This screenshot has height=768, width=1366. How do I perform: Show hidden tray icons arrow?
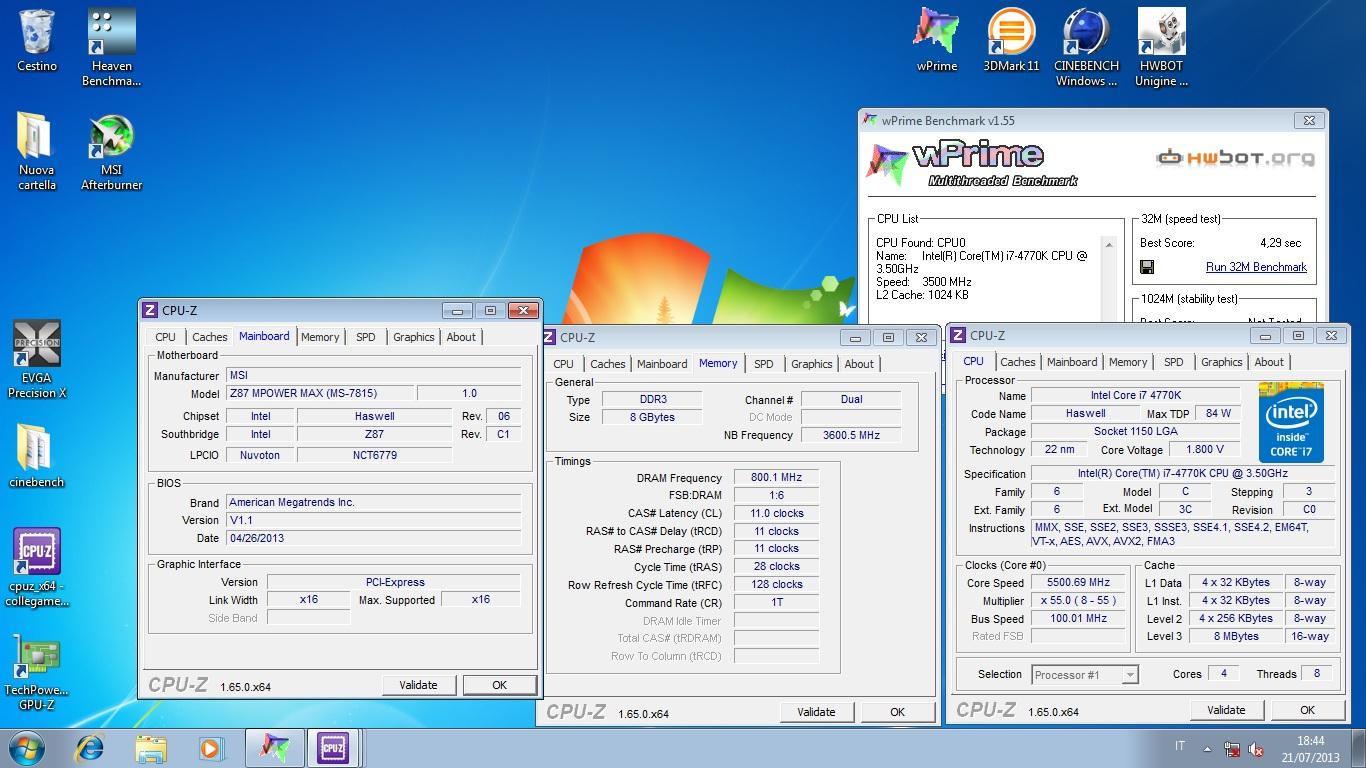click(x=1207, y=749)
